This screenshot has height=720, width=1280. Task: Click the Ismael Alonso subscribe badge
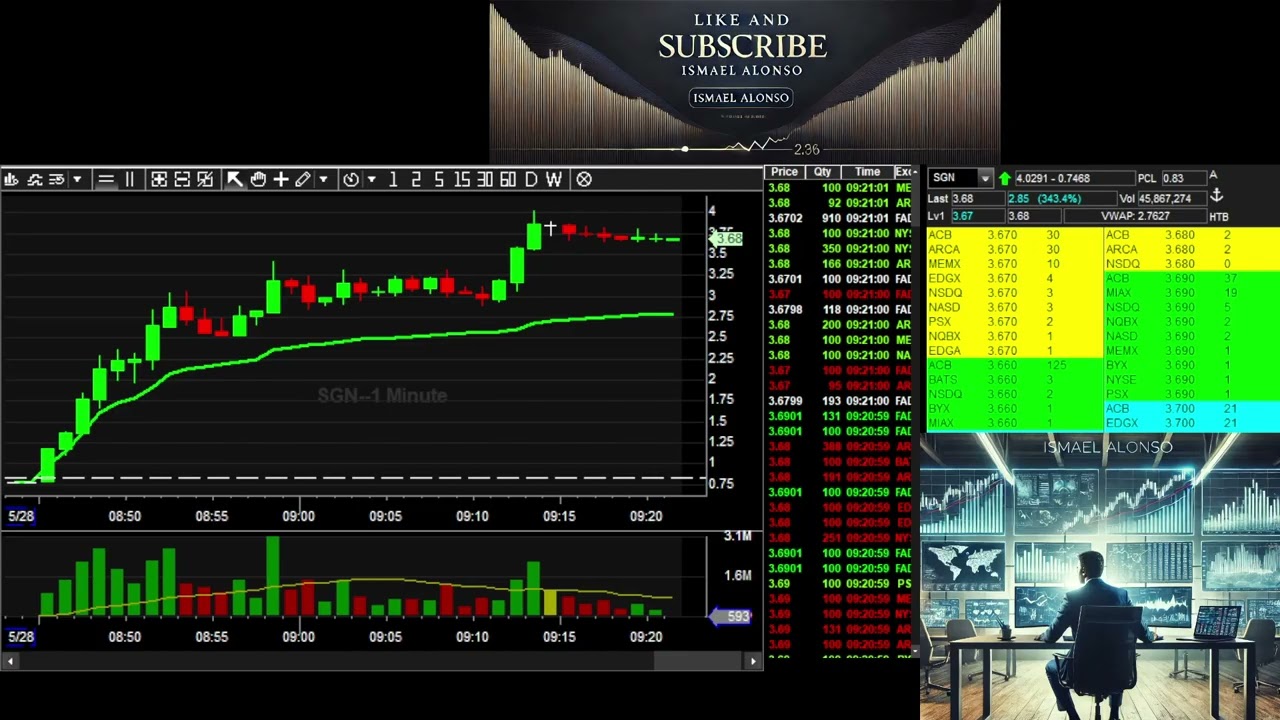click(741, 97)
